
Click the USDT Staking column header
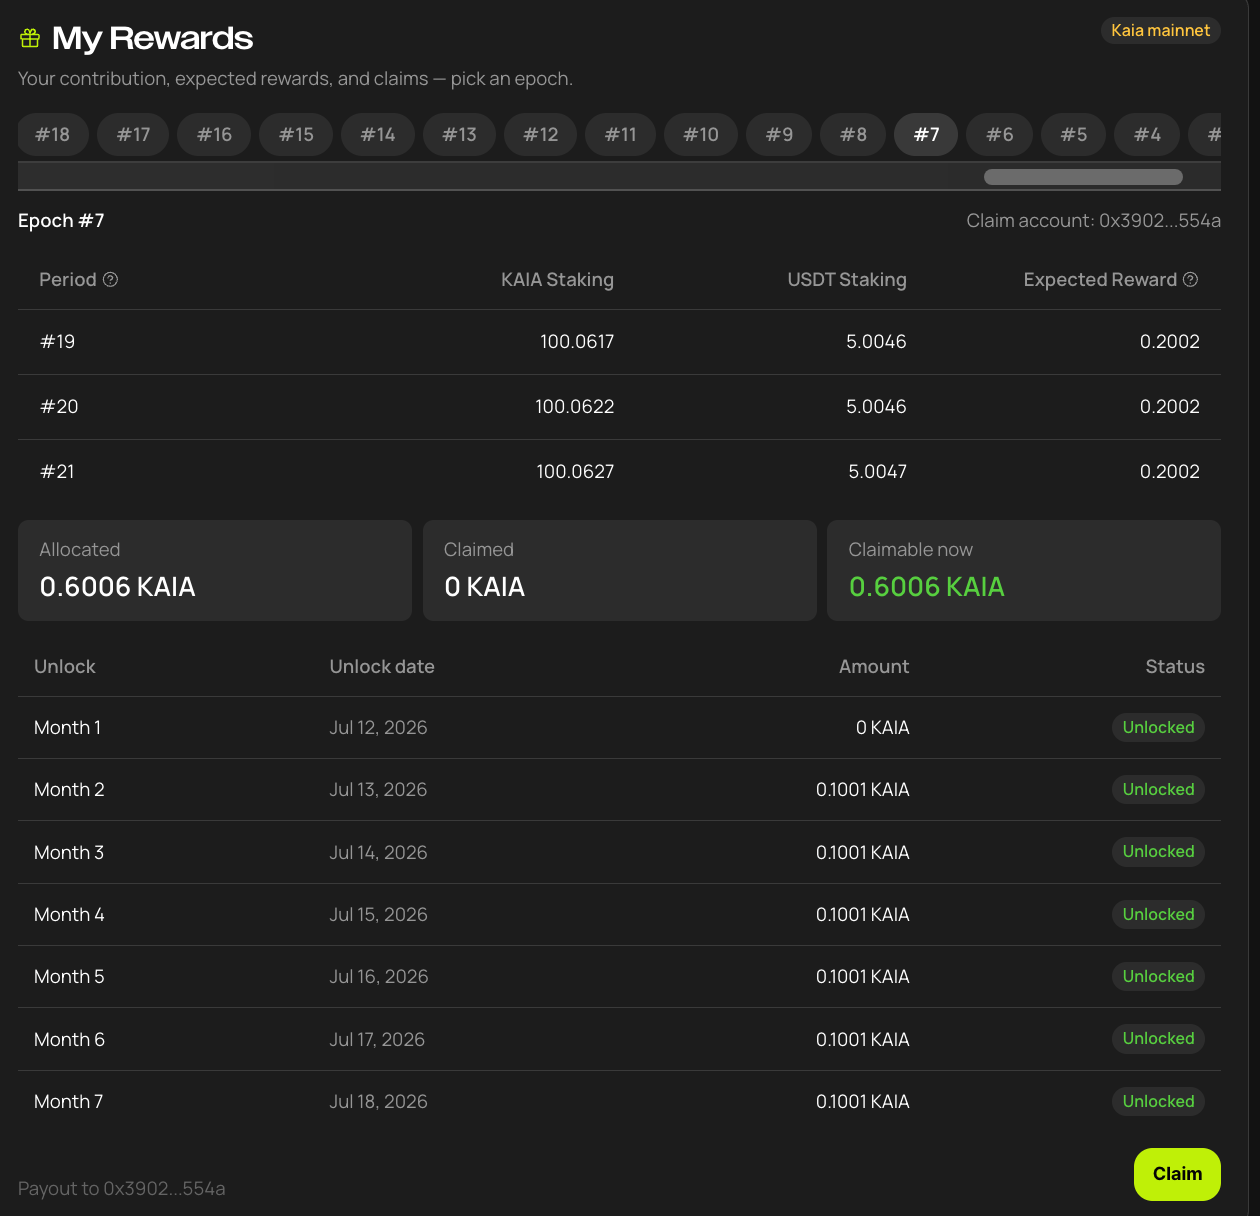point(847,280)
